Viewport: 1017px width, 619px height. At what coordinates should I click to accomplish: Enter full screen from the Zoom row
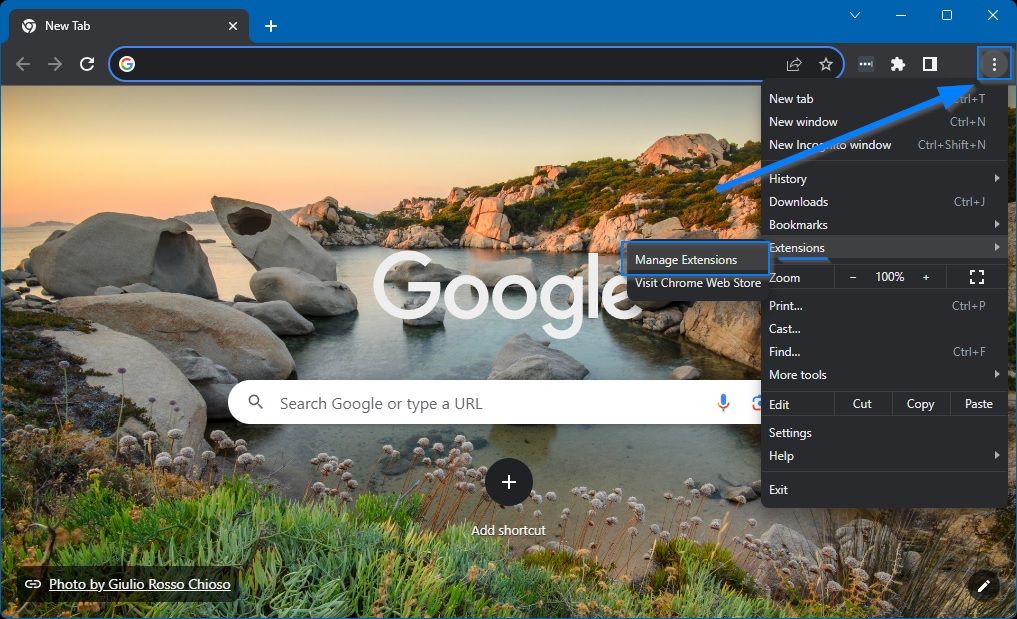click(x=976, y=276)
